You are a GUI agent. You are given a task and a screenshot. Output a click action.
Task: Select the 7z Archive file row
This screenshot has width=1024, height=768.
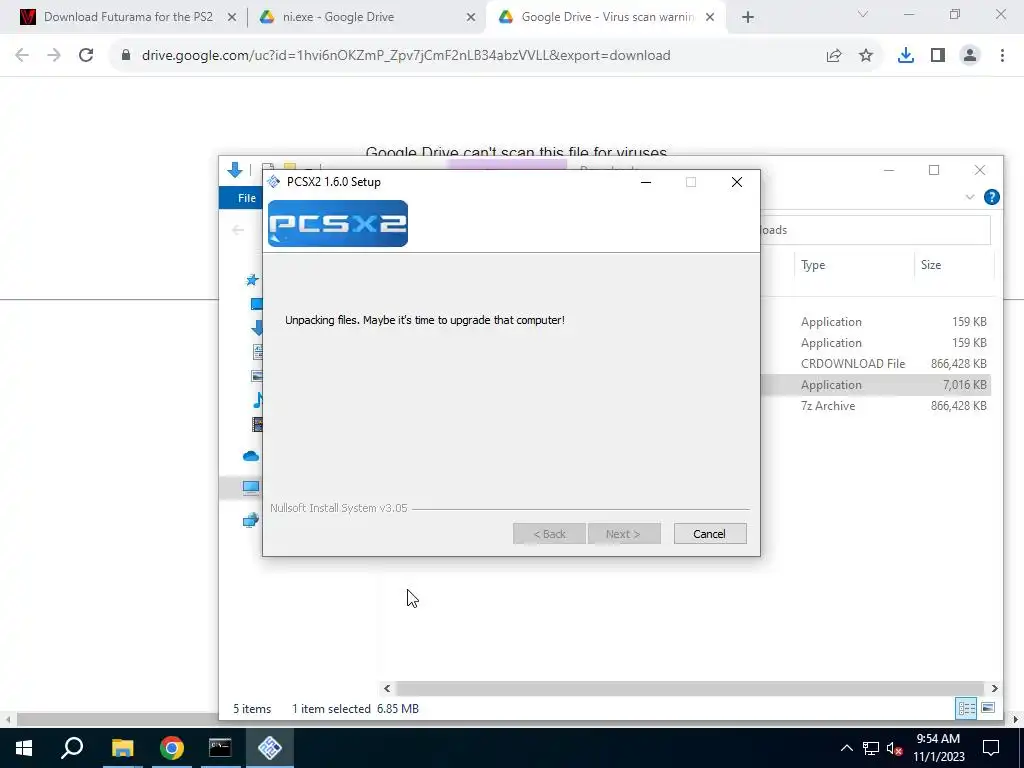click(876, 406)
